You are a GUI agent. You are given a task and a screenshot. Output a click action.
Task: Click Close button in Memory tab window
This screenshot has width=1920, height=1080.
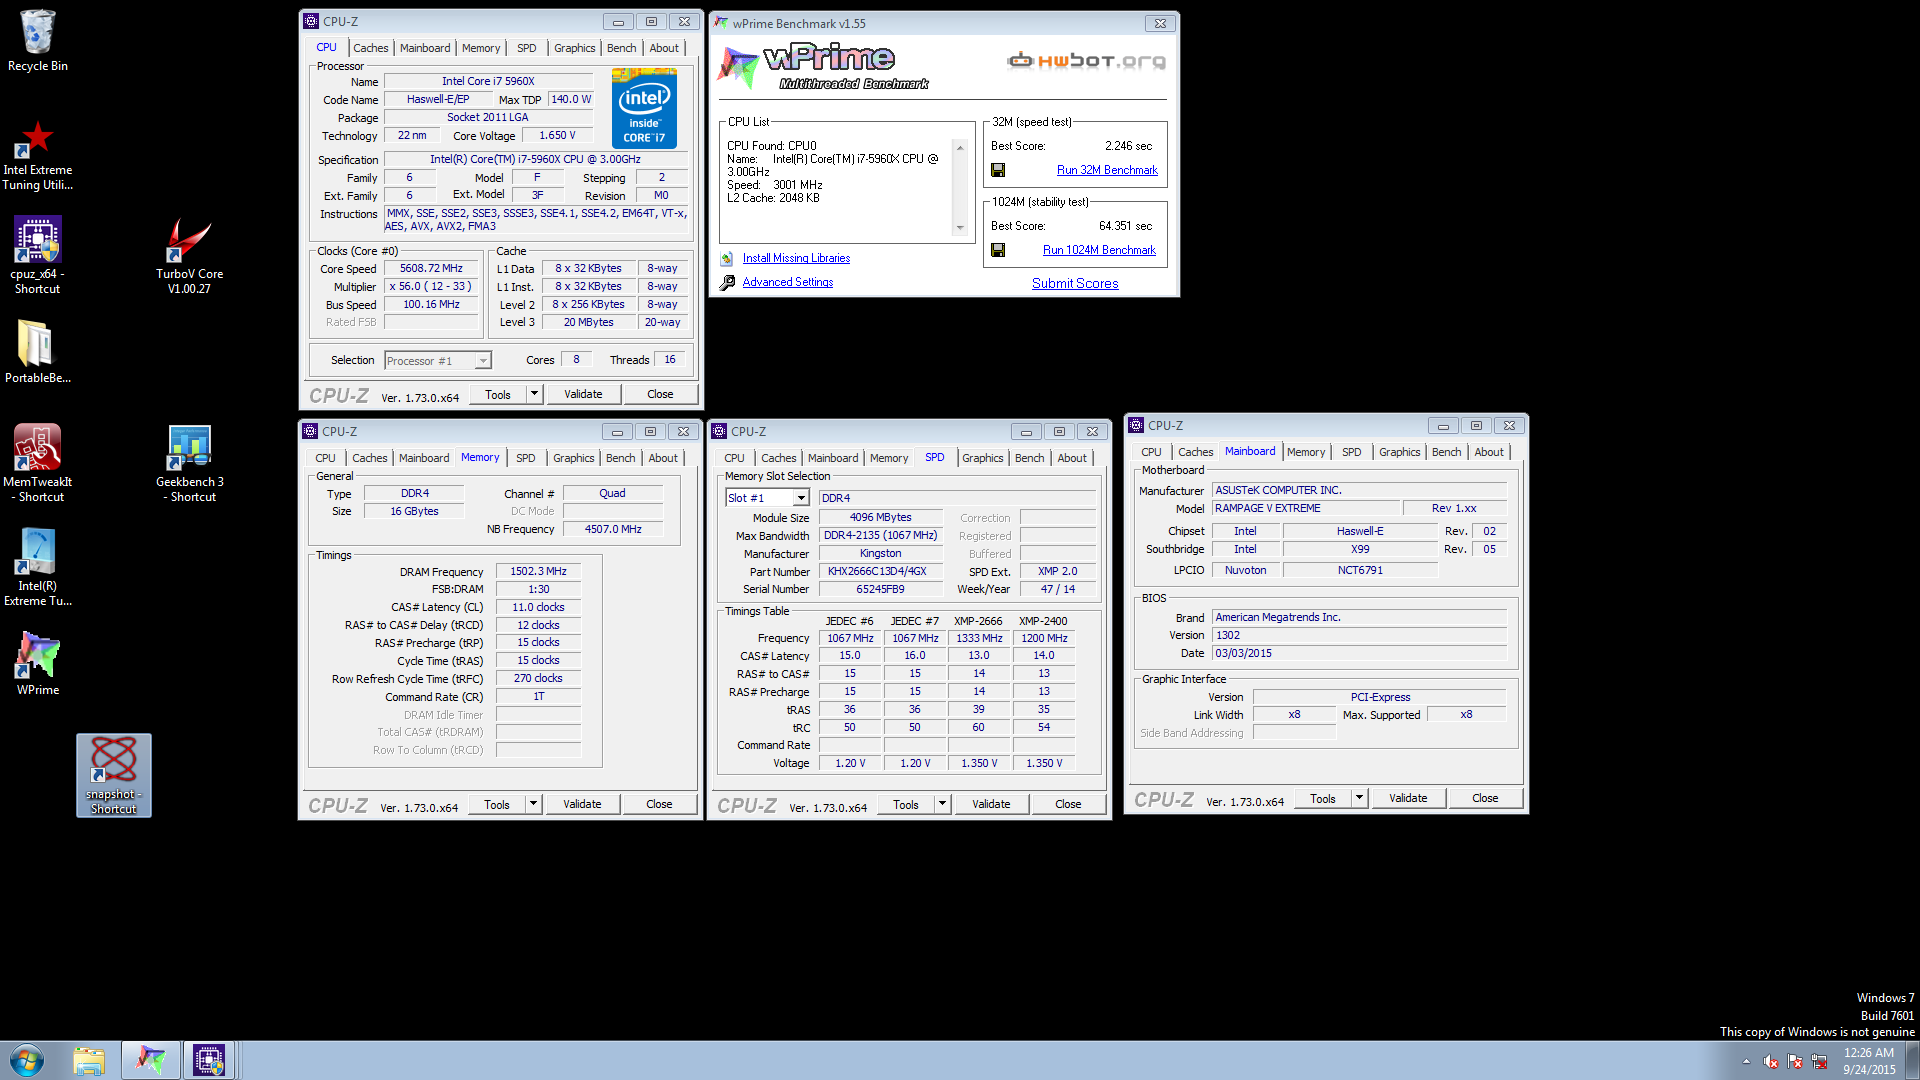[x=659, y=804]
